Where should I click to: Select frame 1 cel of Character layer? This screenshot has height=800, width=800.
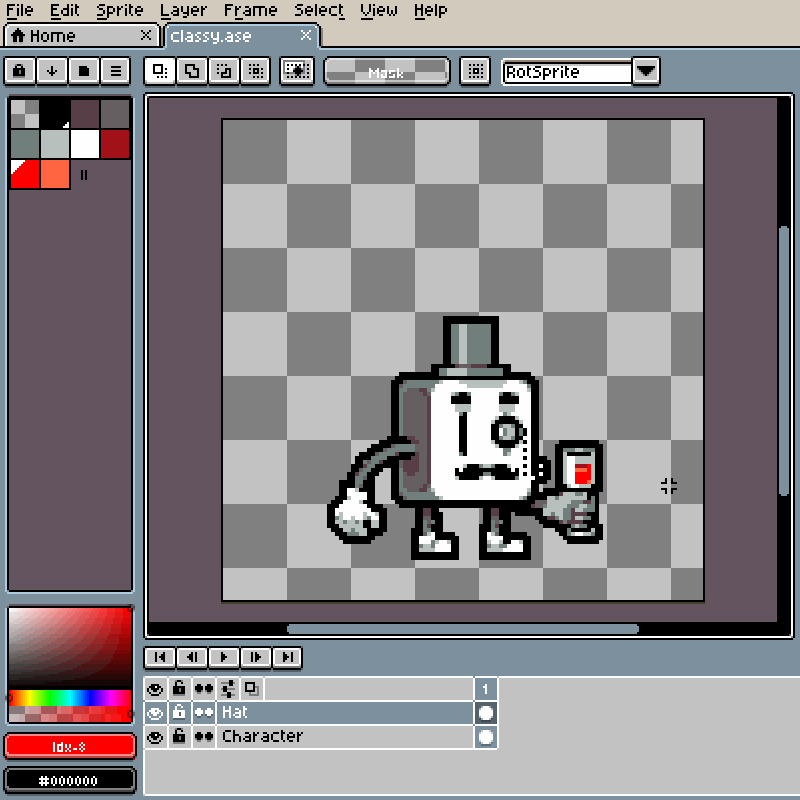pyautogui.click(x=486, y=737)
